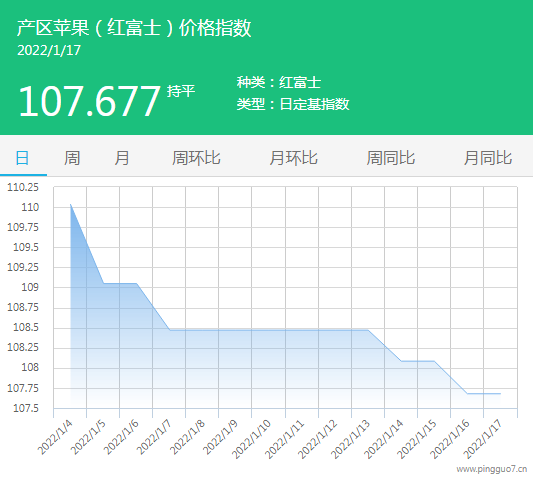Open the 月同比 tab
Viewport: 533px width, 478px height.
coord(488,158)
